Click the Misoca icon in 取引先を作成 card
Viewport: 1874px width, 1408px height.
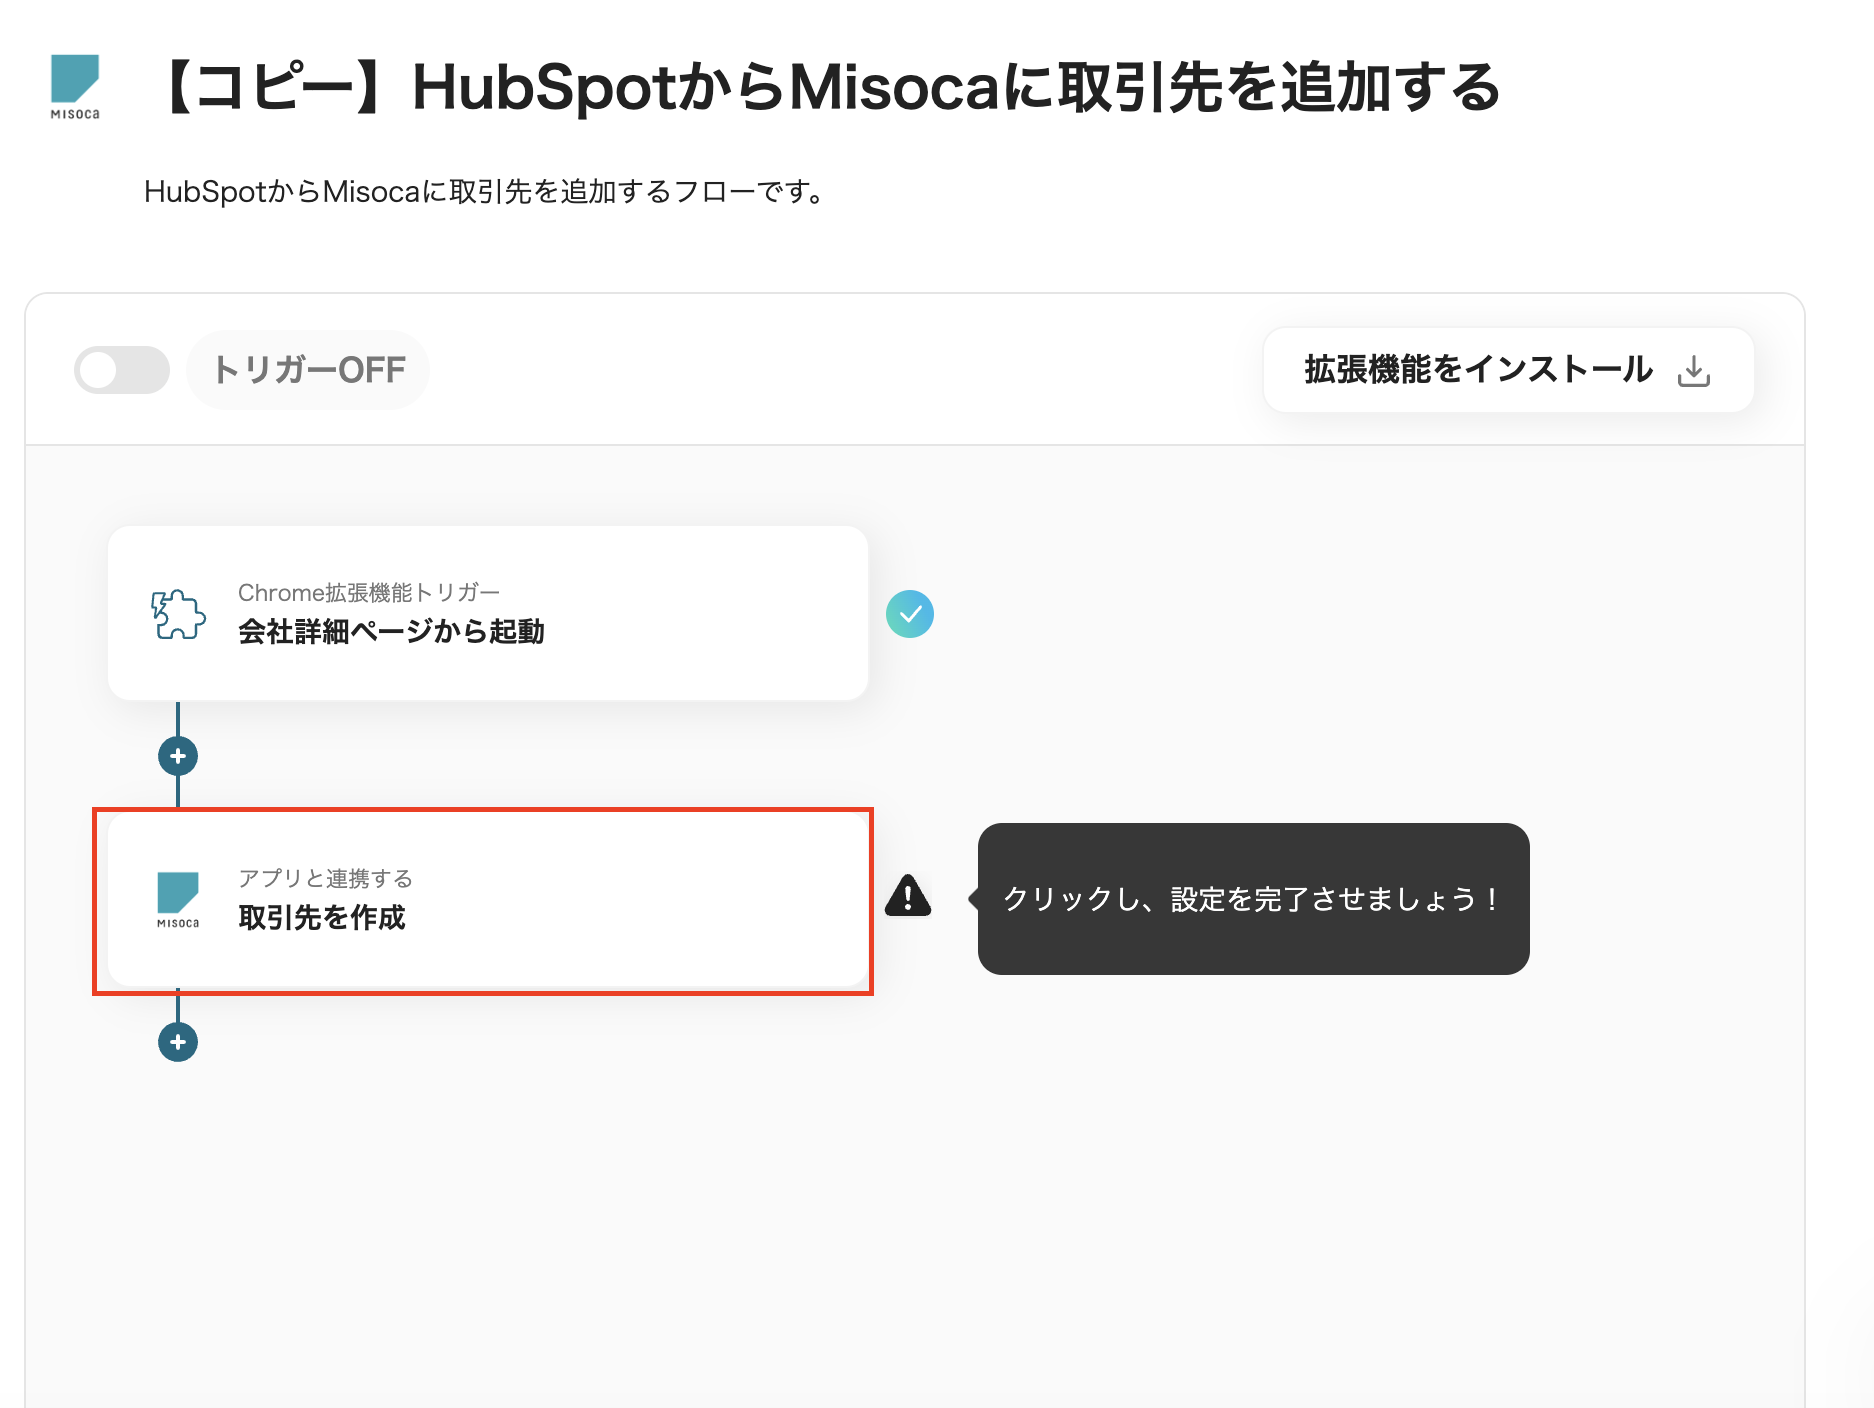click(x=178, y=900)
